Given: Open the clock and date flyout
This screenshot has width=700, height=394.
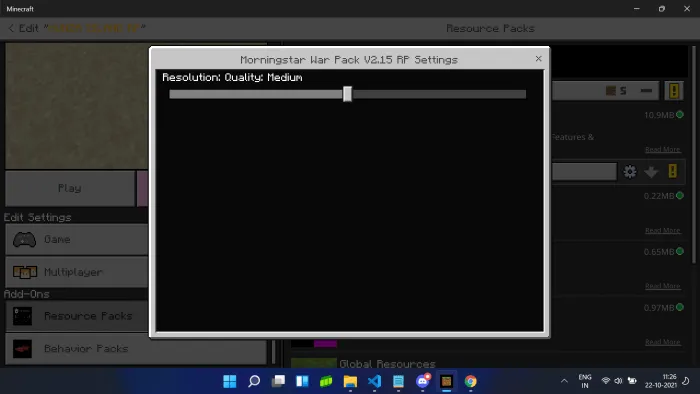Looking at the screenshot, I should (661, 381).
